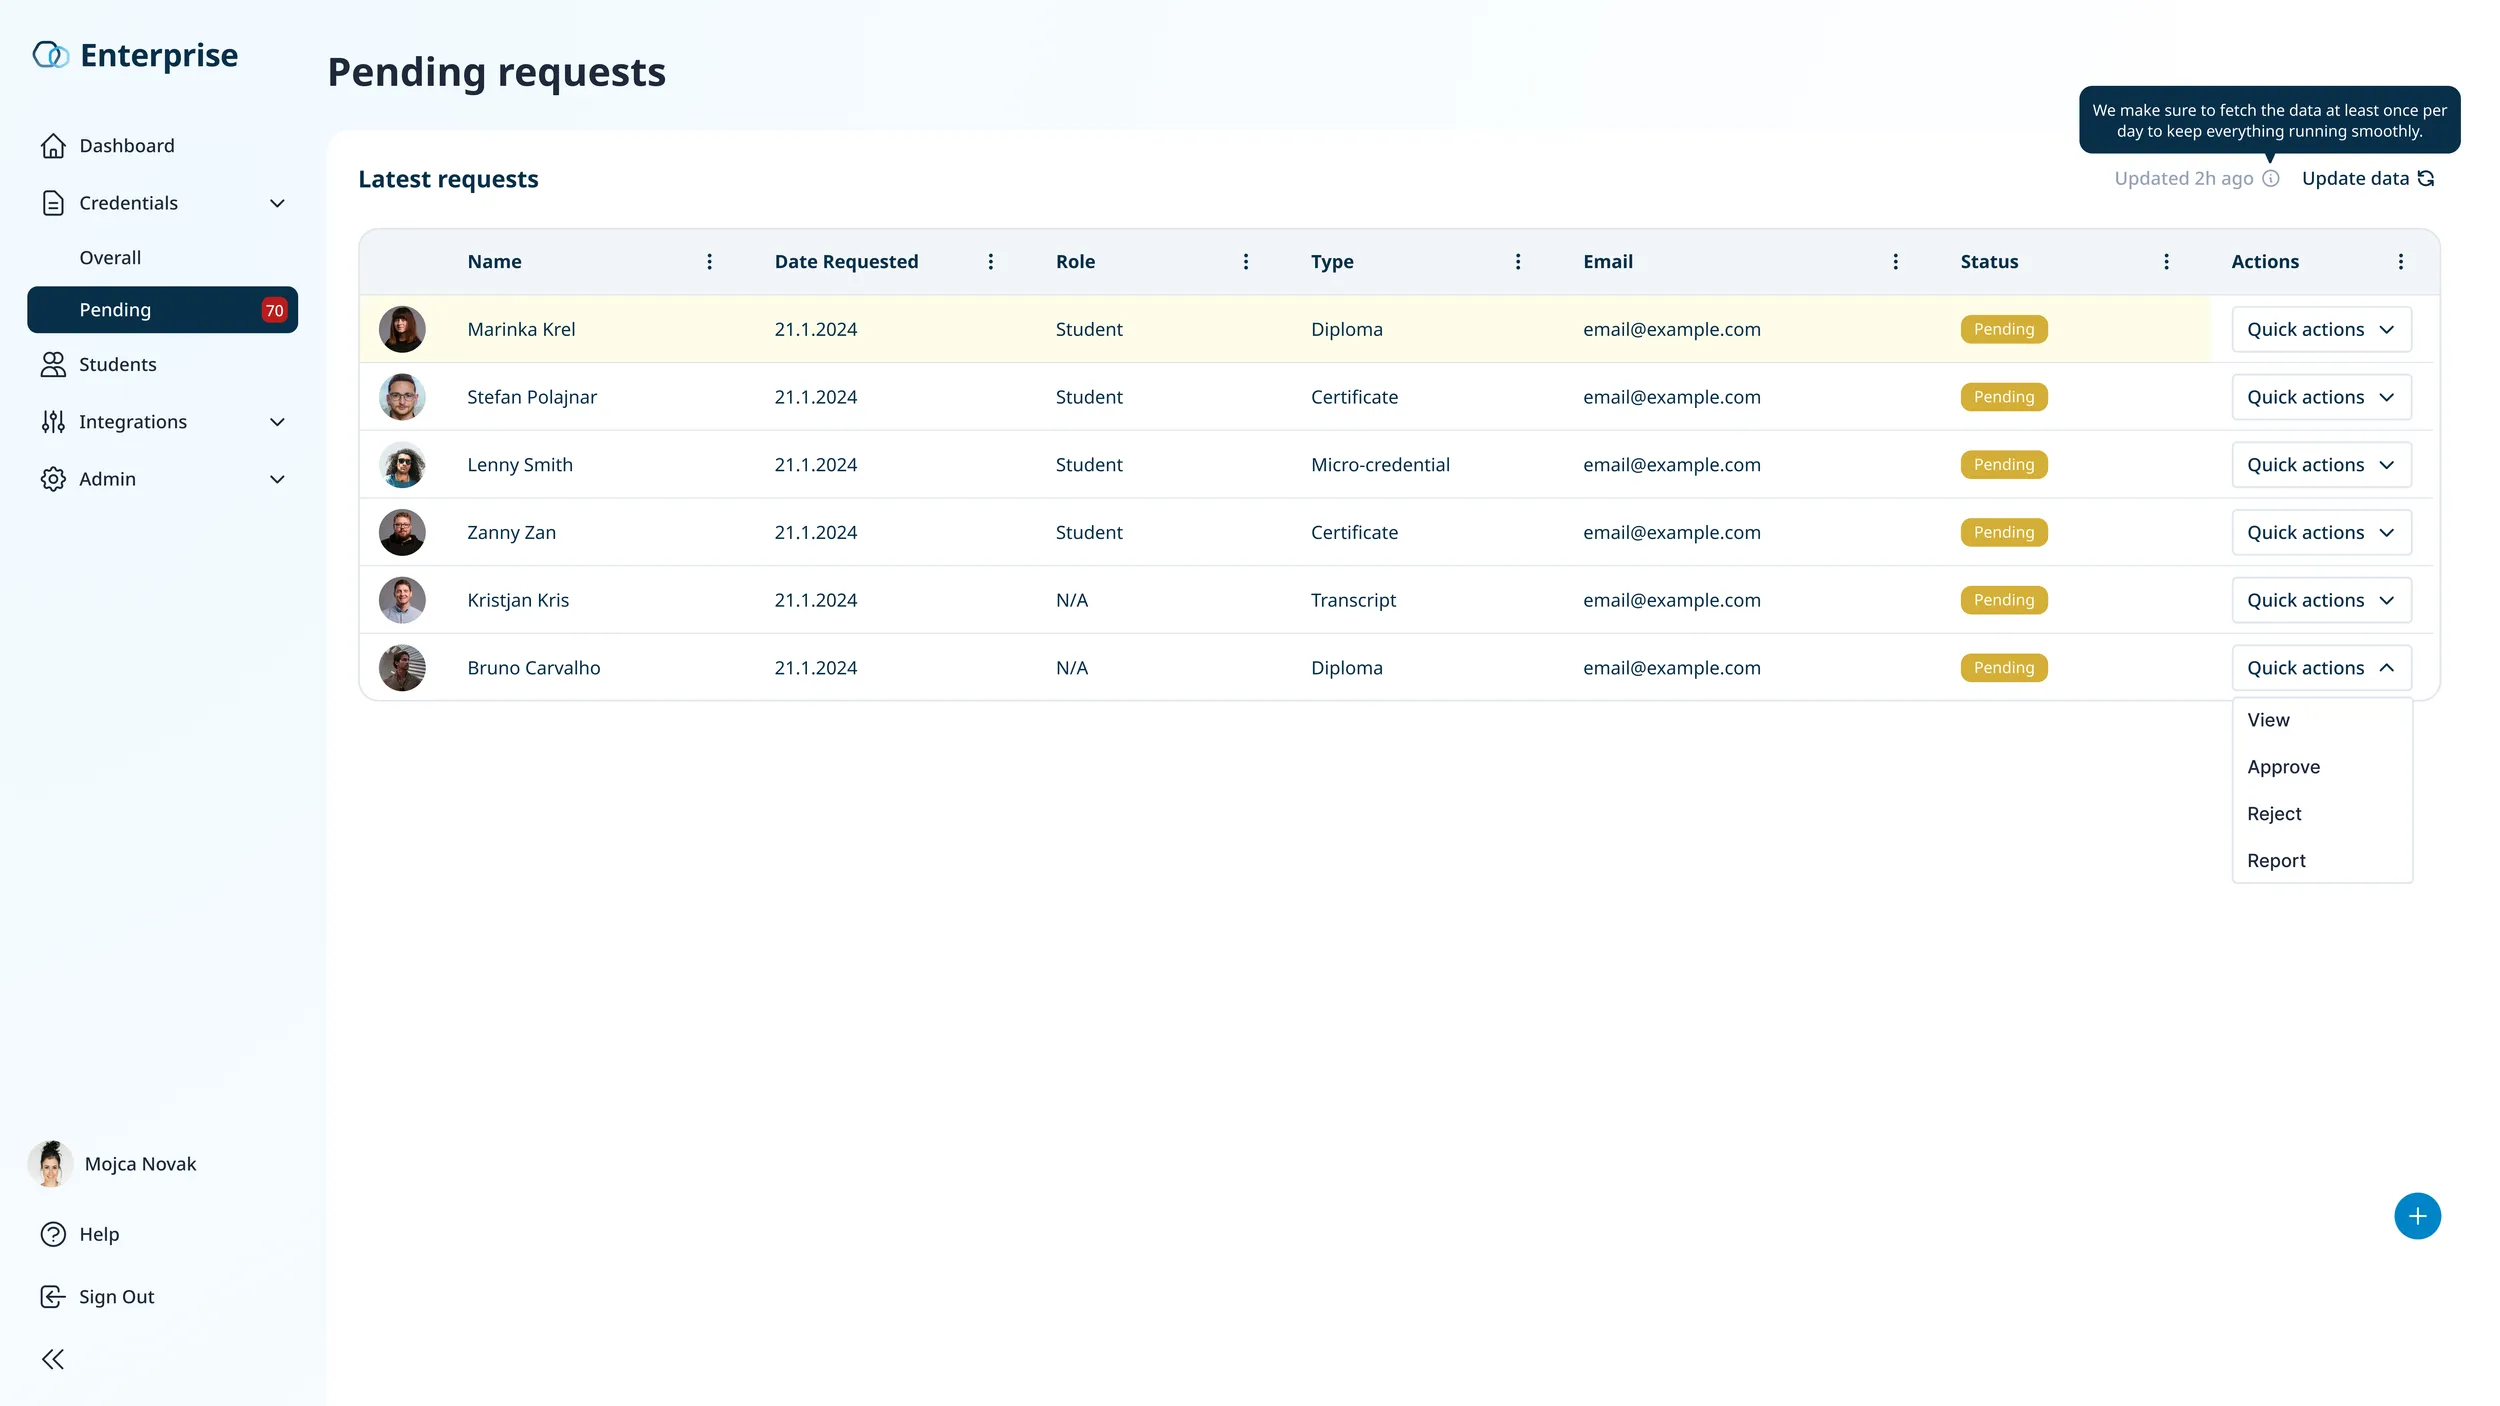Open Date Requested column options menu

pyautogui.click(x=991, y=262)
